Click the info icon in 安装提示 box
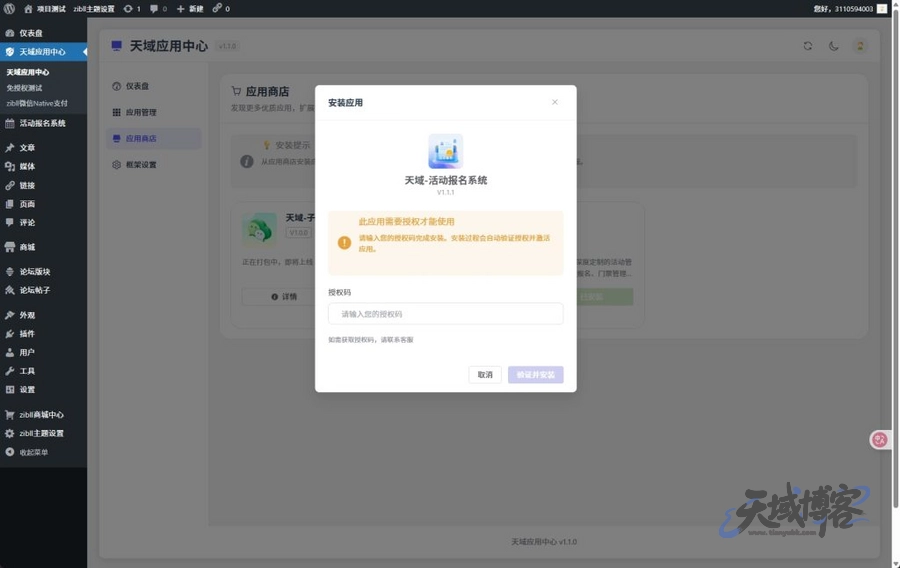900x568 pixels. [247, 162]
